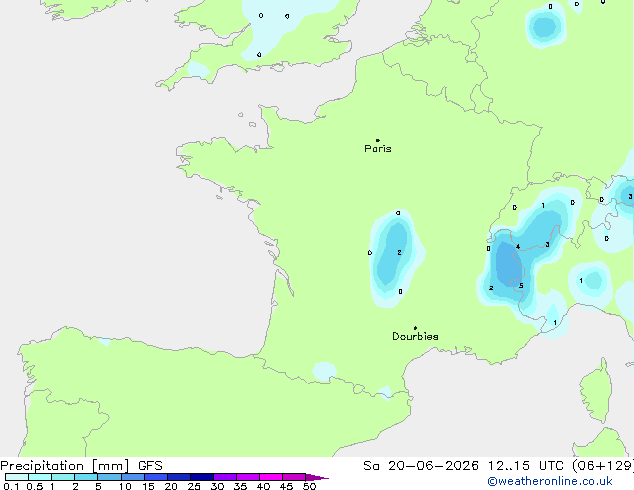The height and width of the screenshot is (490, 634).
Task: Select the Dourbies location dot marker
Action: click(415, 328)
